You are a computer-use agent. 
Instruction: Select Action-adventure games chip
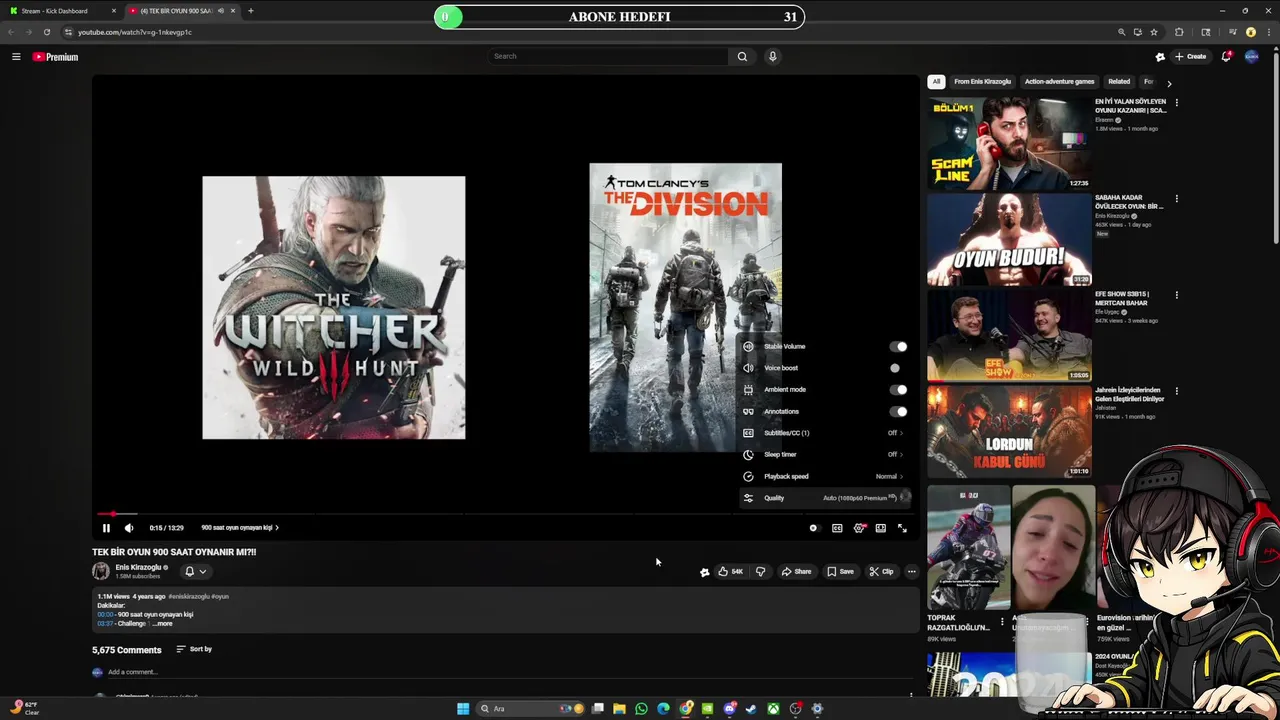point(1059,82)
